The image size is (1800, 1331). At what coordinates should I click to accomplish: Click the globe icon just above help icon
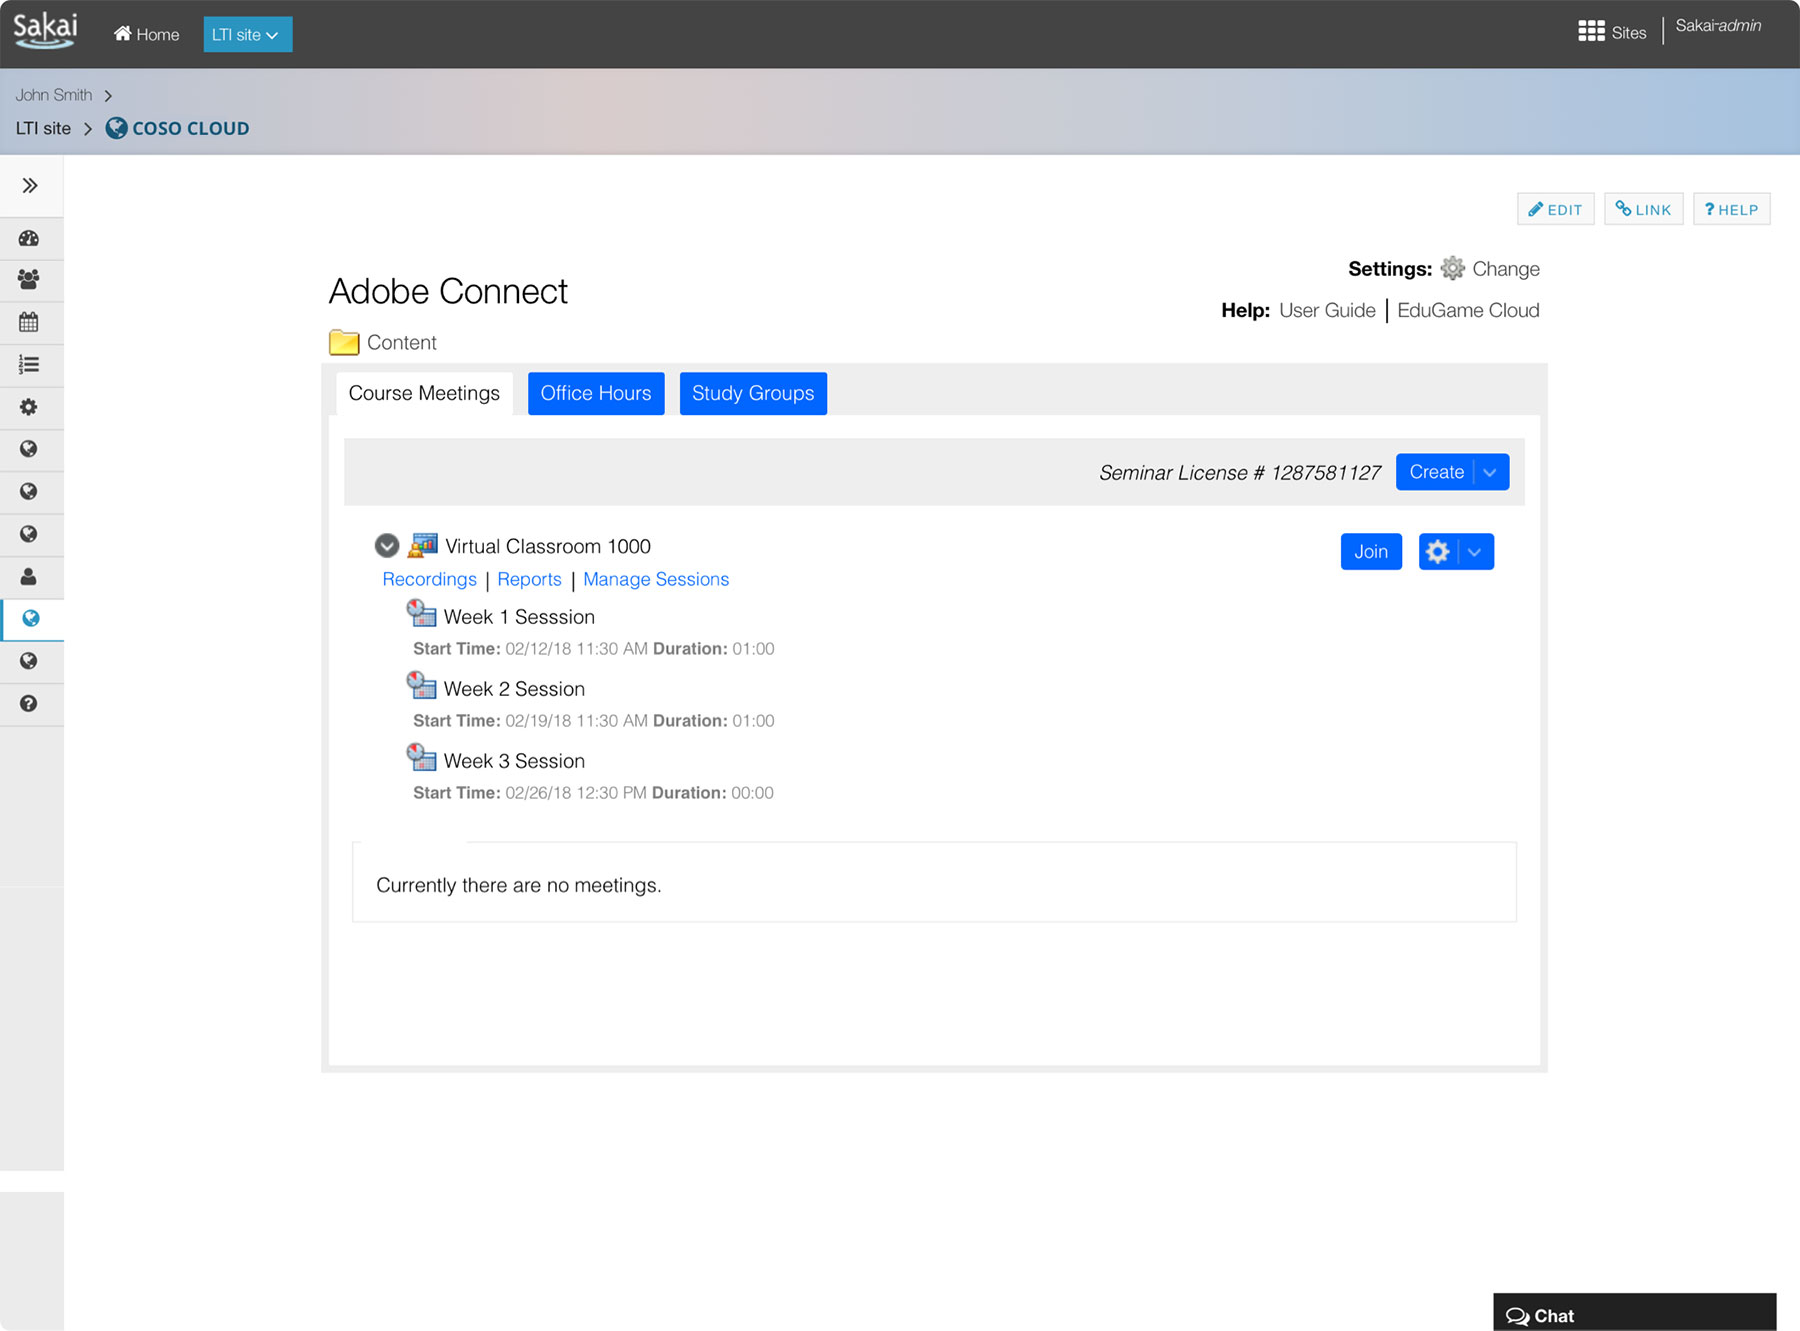tap(29, 661)
